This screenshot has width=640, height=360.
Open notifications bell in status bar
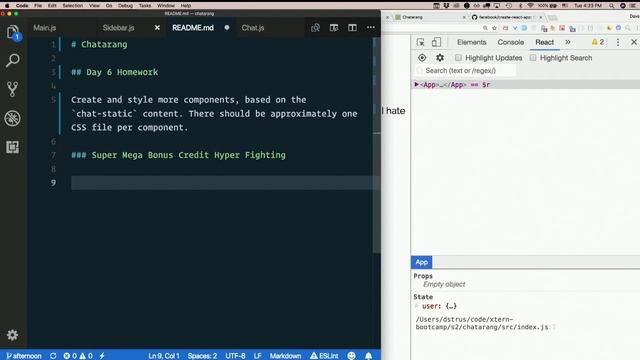[369, 356]
